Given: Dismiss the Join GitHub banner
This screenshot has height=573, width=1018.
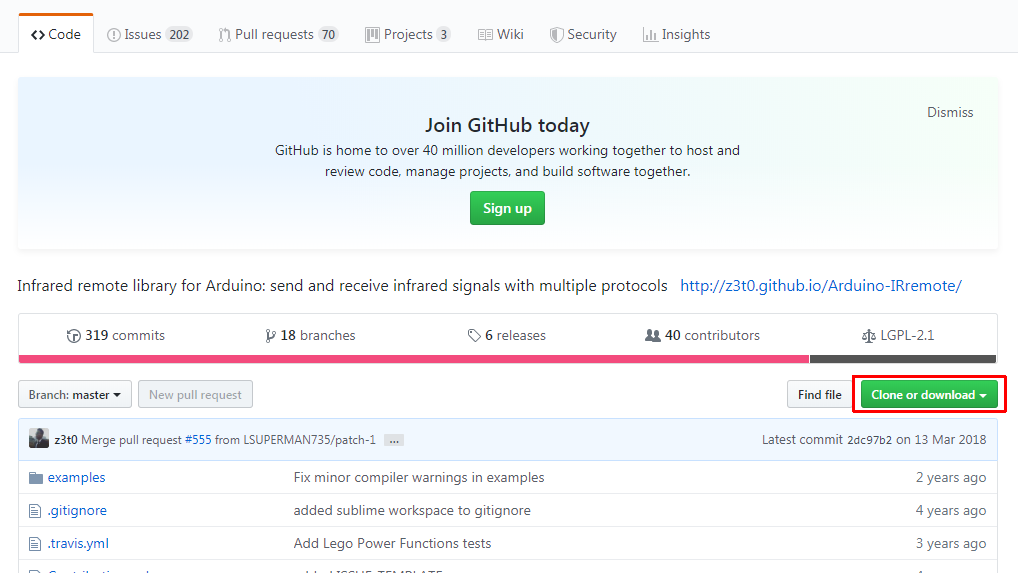Looking at the screenshot, I should pyautogui.click(x=950, y=112).
